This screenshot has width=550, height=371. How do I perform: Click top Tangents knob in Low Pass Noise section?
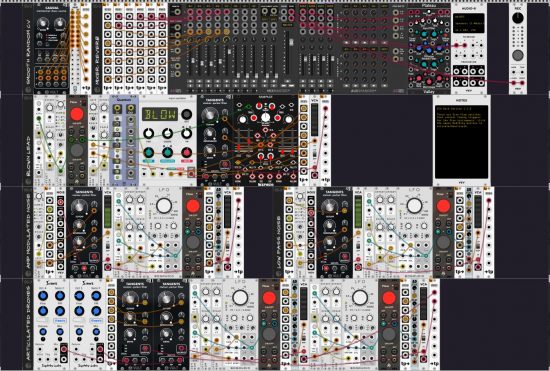tap(329, 206)
